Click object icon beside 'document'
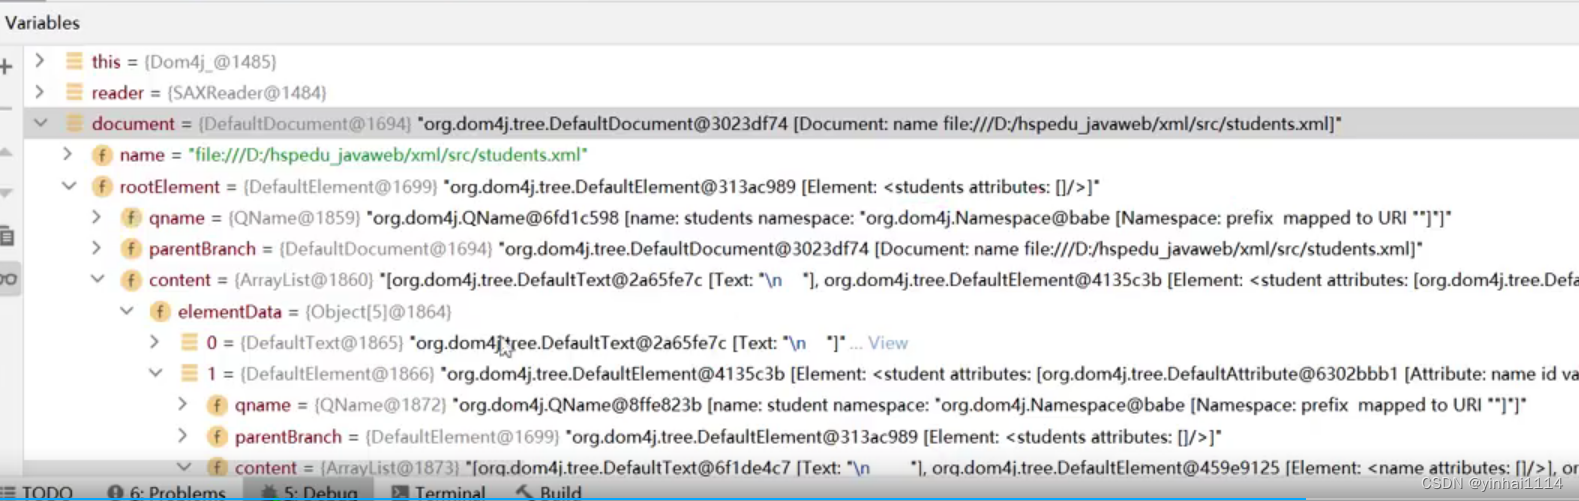1579x501 pixels. click(74, 123)
